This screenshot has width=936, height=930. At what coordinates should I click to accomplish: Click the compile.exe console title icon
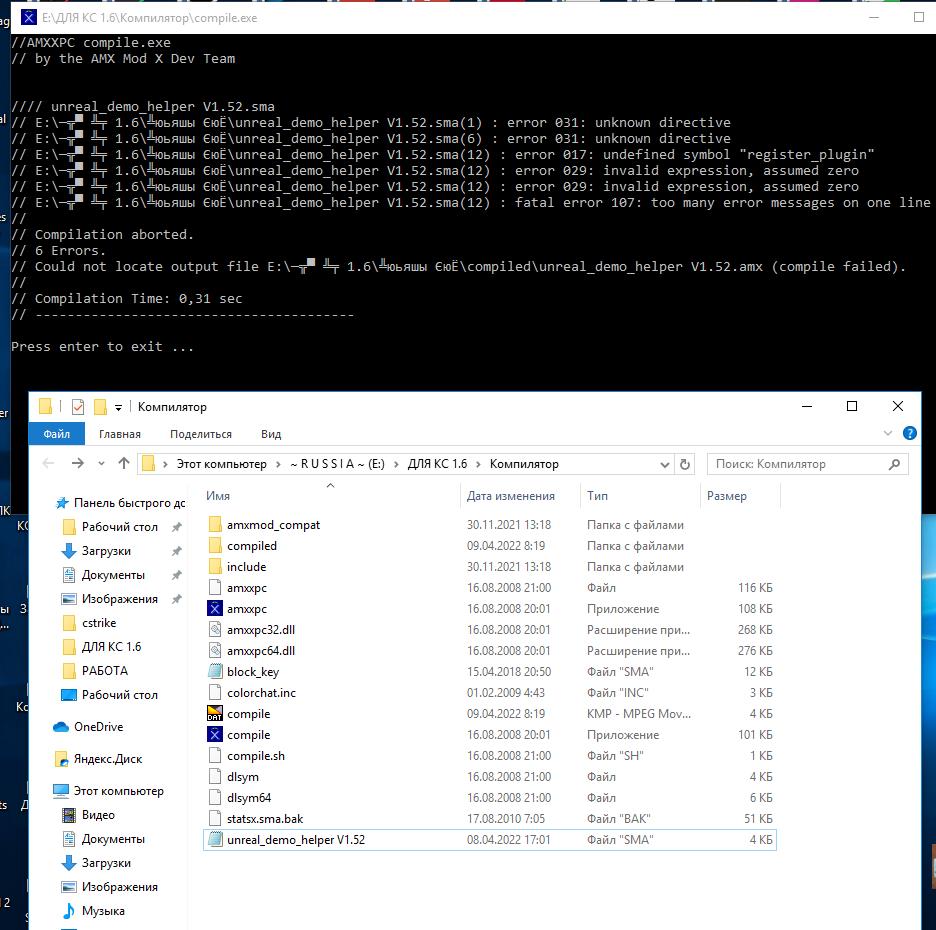point(28,17)
